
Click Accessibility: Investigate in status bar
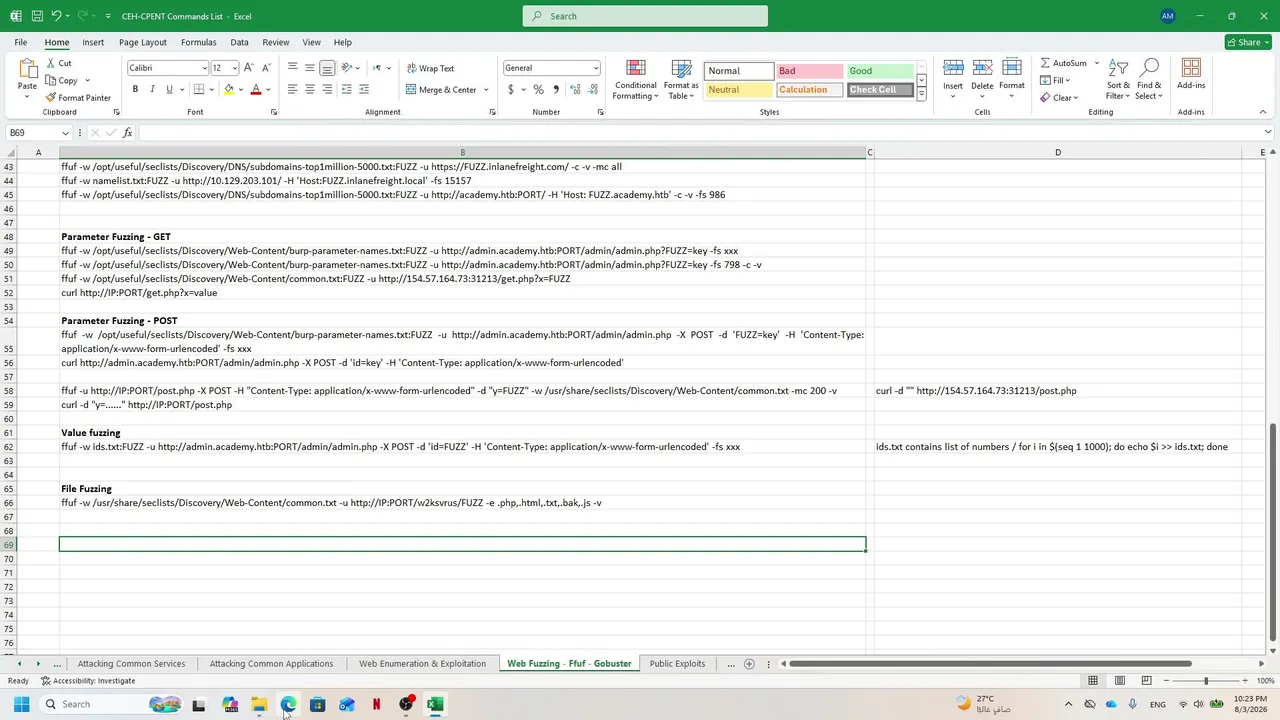88,681
